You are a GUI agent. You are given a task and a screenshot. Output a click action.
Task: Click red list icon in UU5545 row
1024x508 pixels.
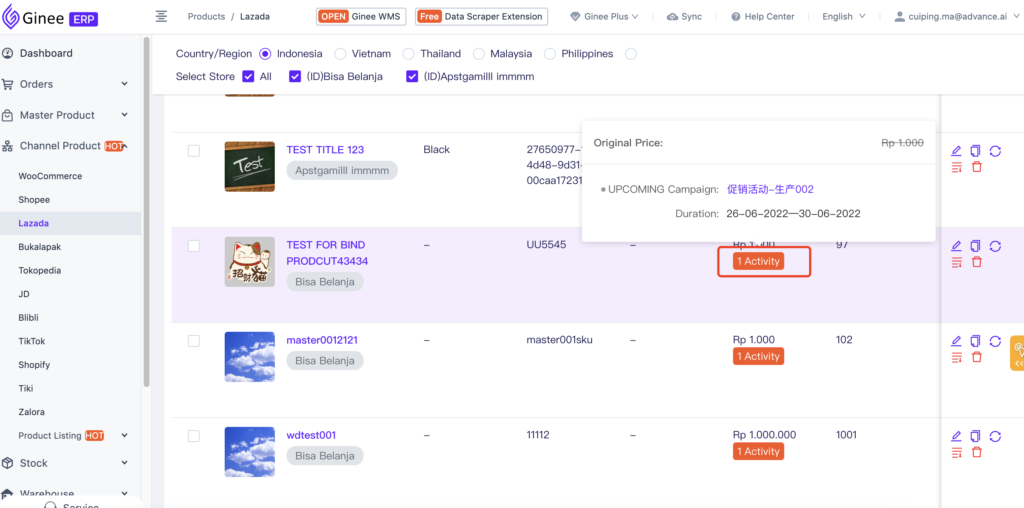tap(957, 262)
